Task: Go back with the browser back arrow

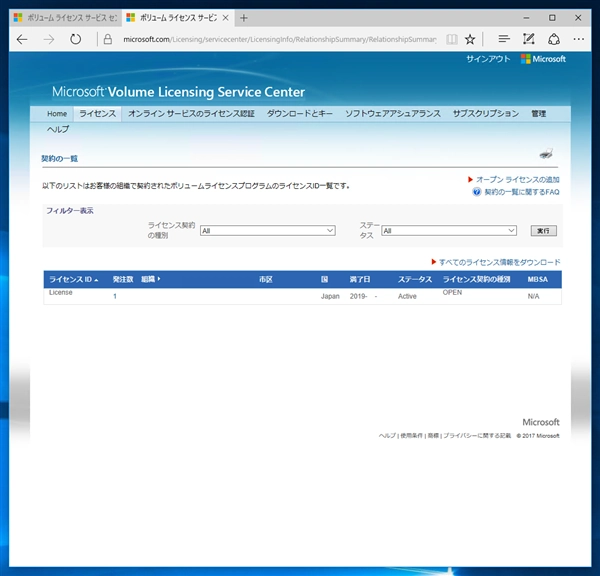Action: 22,39
